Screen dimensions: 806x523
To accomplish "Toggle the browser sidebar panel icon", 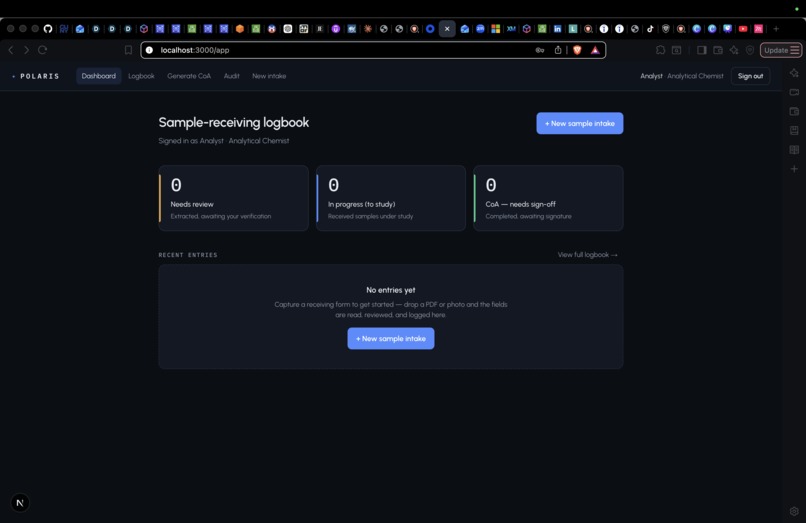I will (x=702, y=50).
